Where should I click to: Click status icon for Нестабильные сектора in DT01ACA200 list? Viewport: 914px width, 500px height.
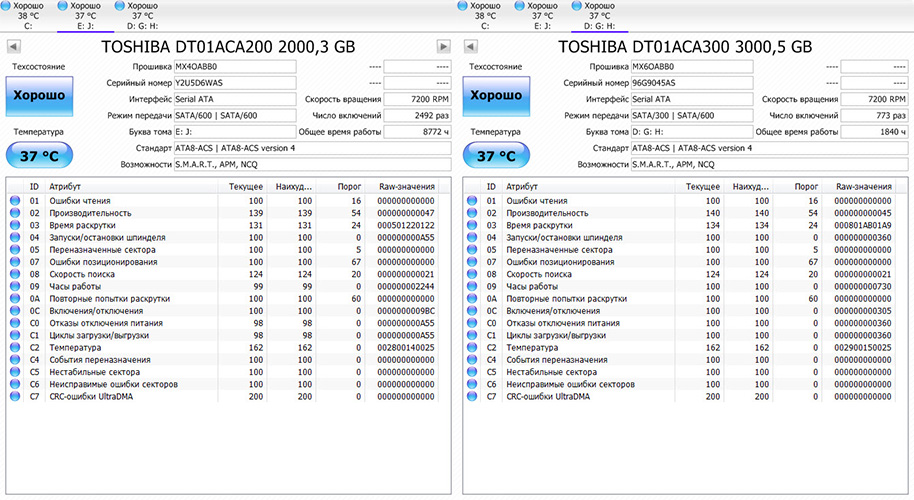15,372
